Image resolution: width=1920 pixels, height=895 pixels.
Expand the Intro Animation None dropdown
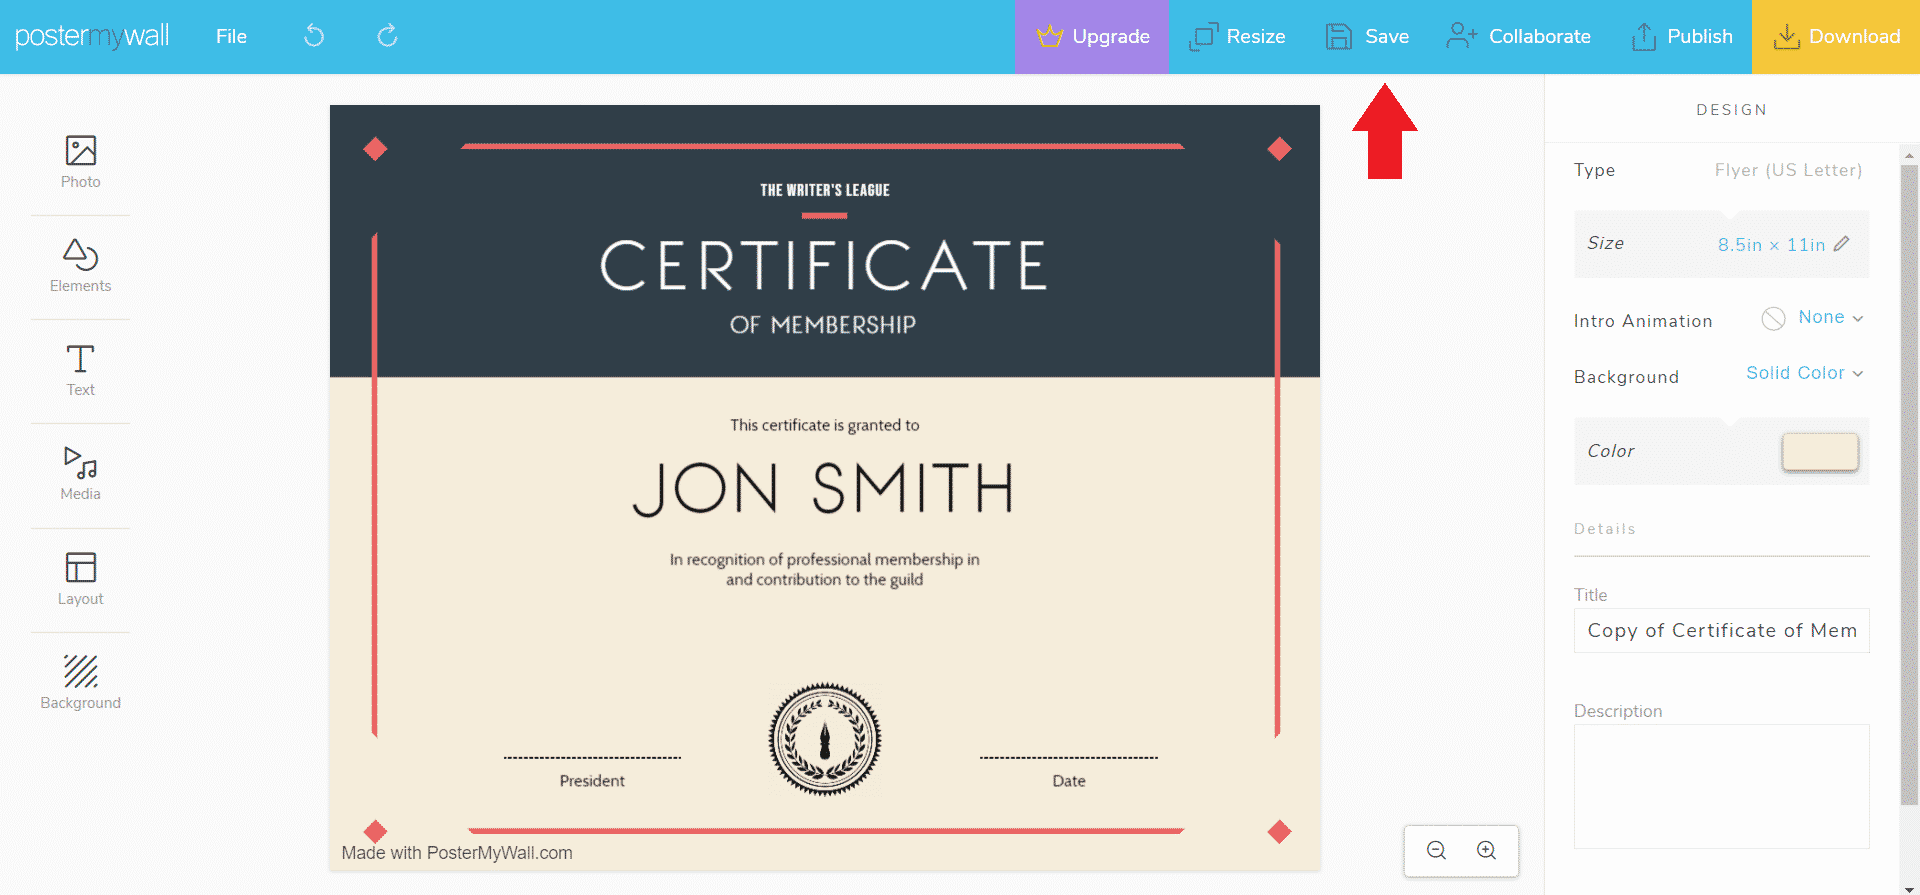(1831, 317)
